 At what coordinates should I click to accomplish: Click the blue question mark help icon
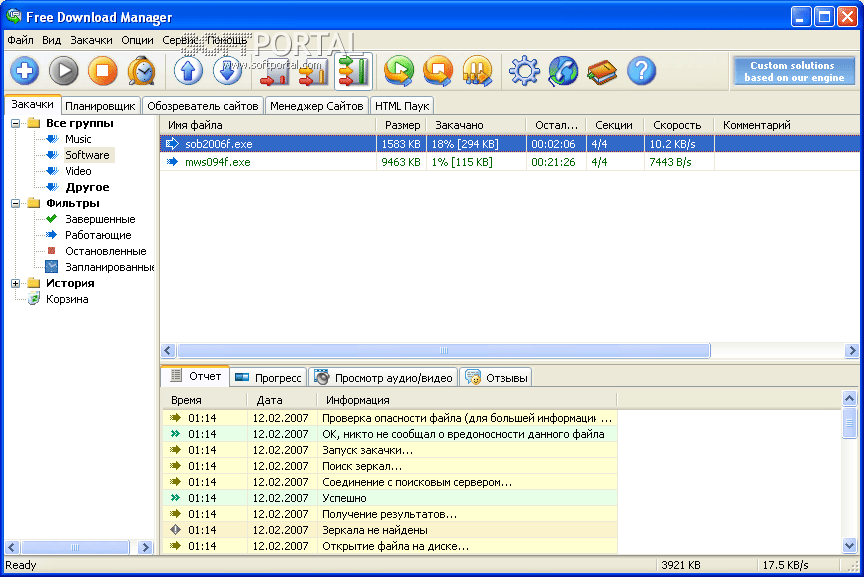[641, 71]
